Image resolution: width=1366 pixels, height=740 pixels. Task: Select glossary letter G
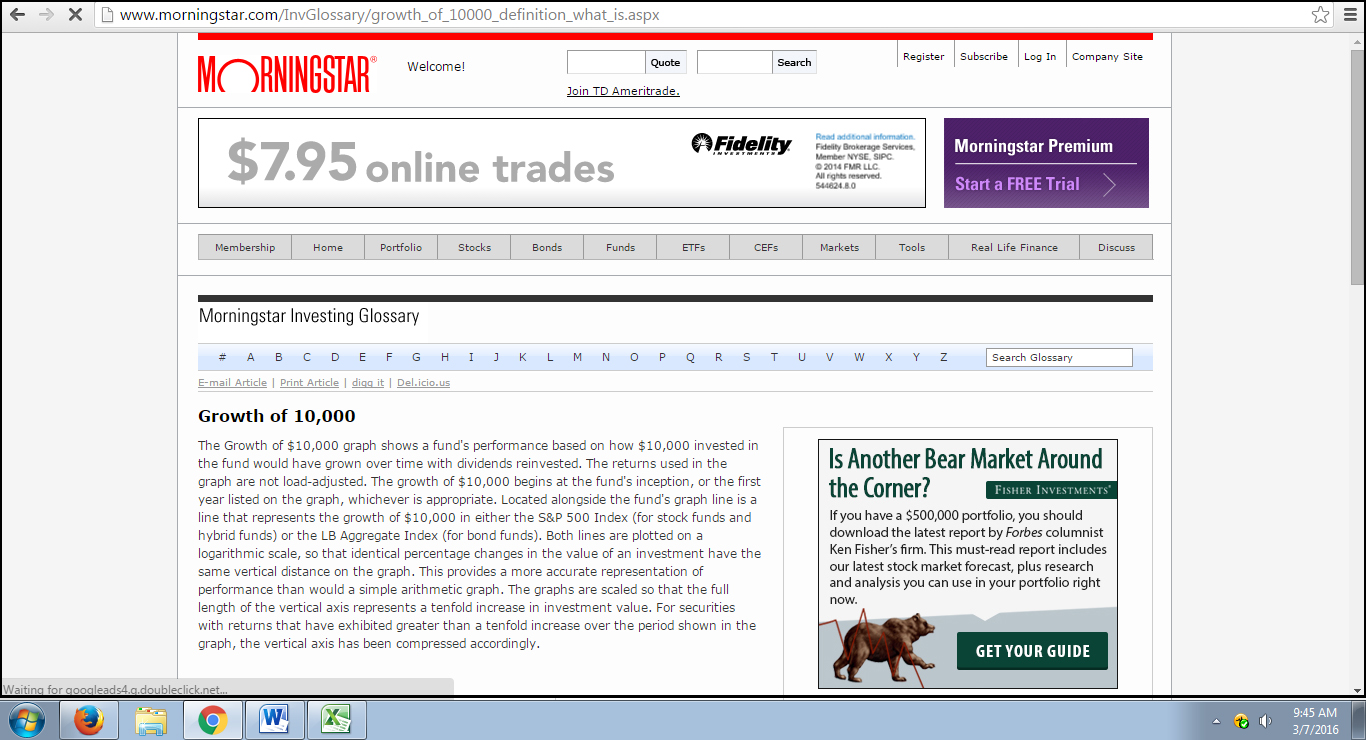click(417, 357)
